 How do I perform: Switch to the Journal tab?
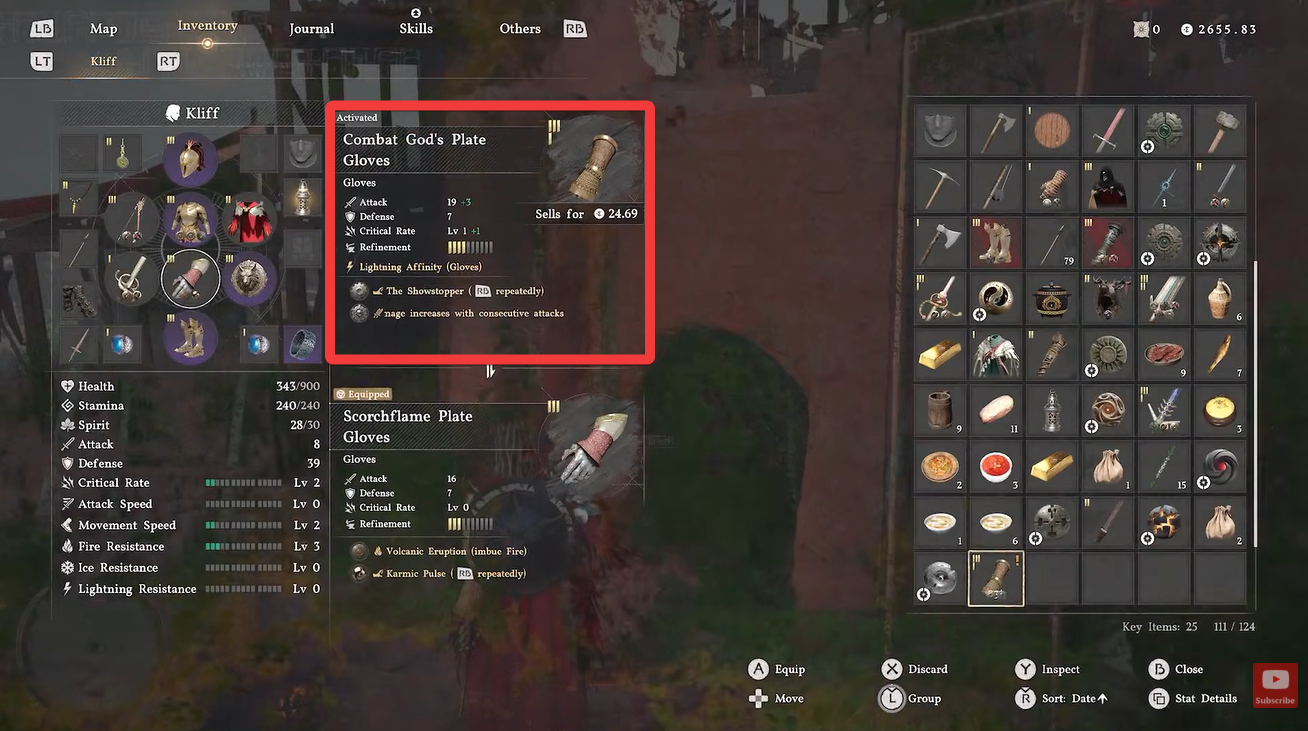tap(312, 29)
